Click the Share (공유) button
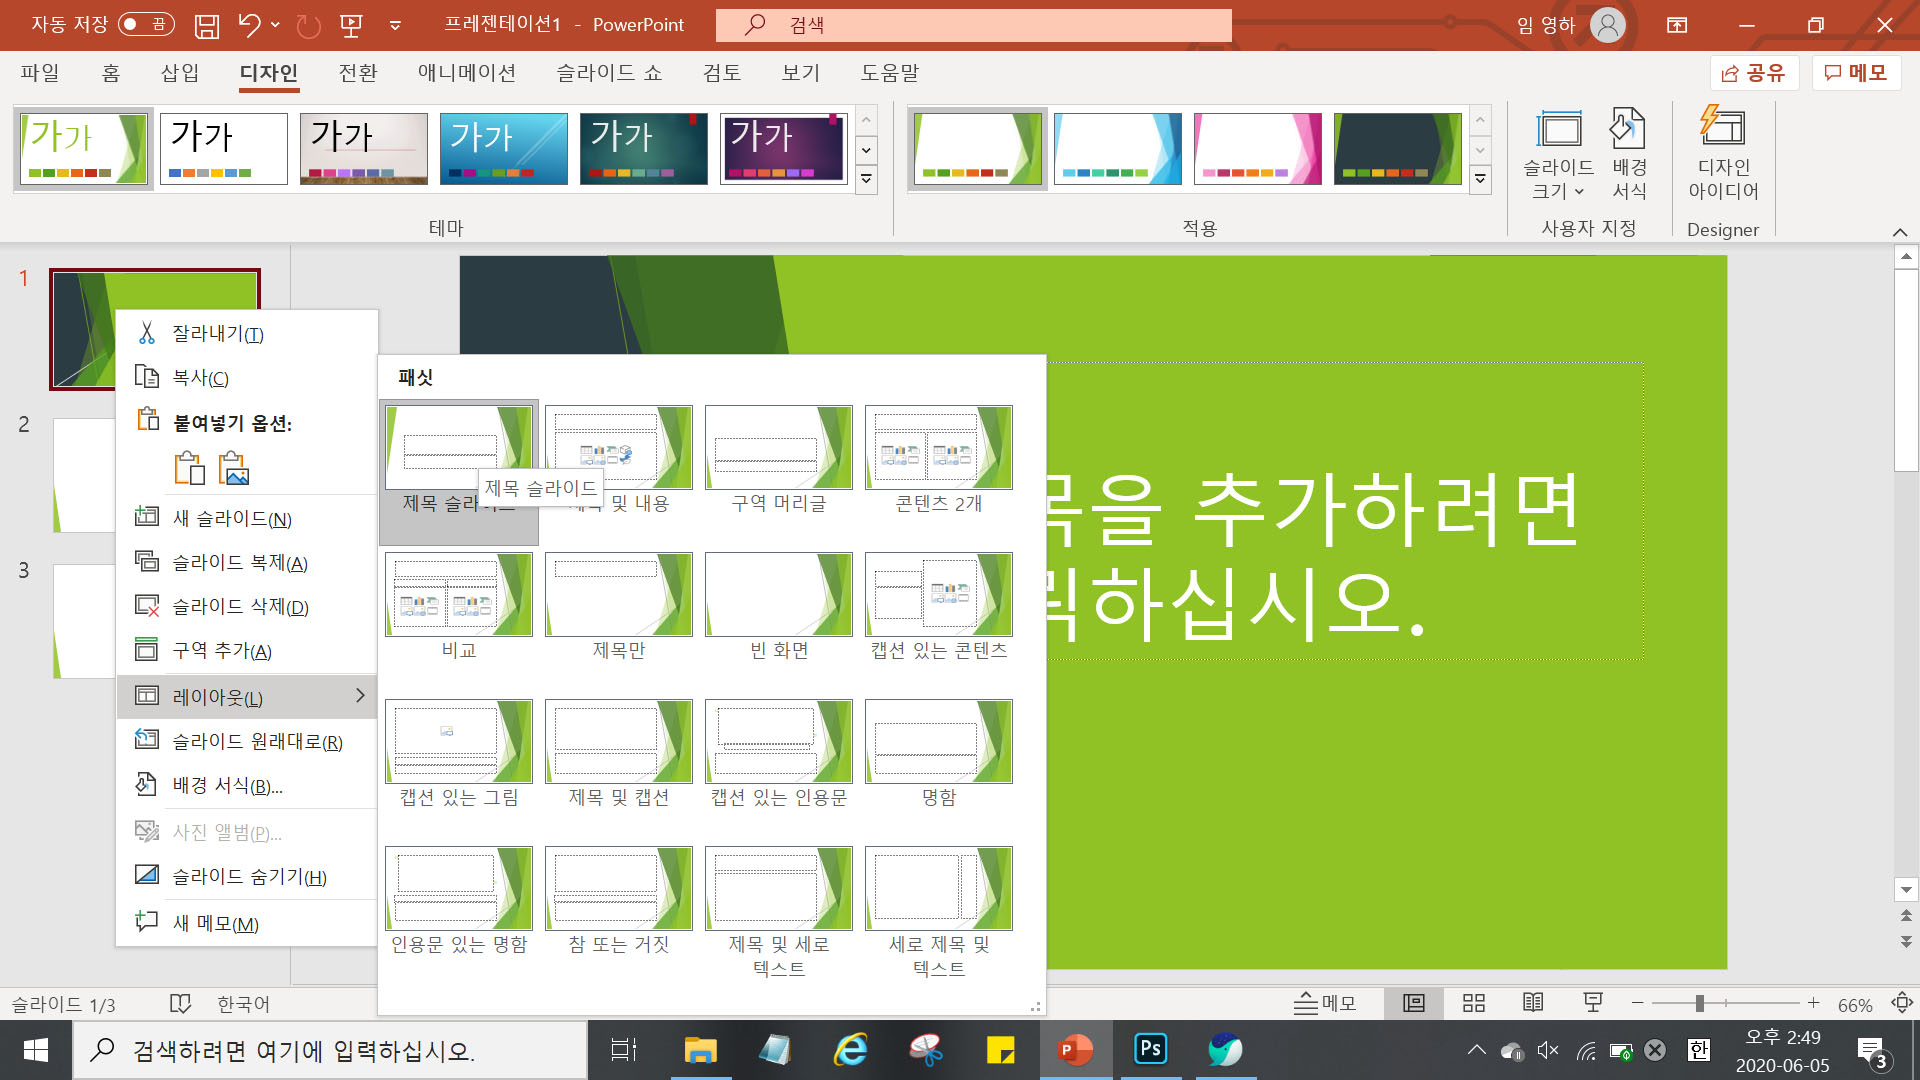 [1753, 73]
